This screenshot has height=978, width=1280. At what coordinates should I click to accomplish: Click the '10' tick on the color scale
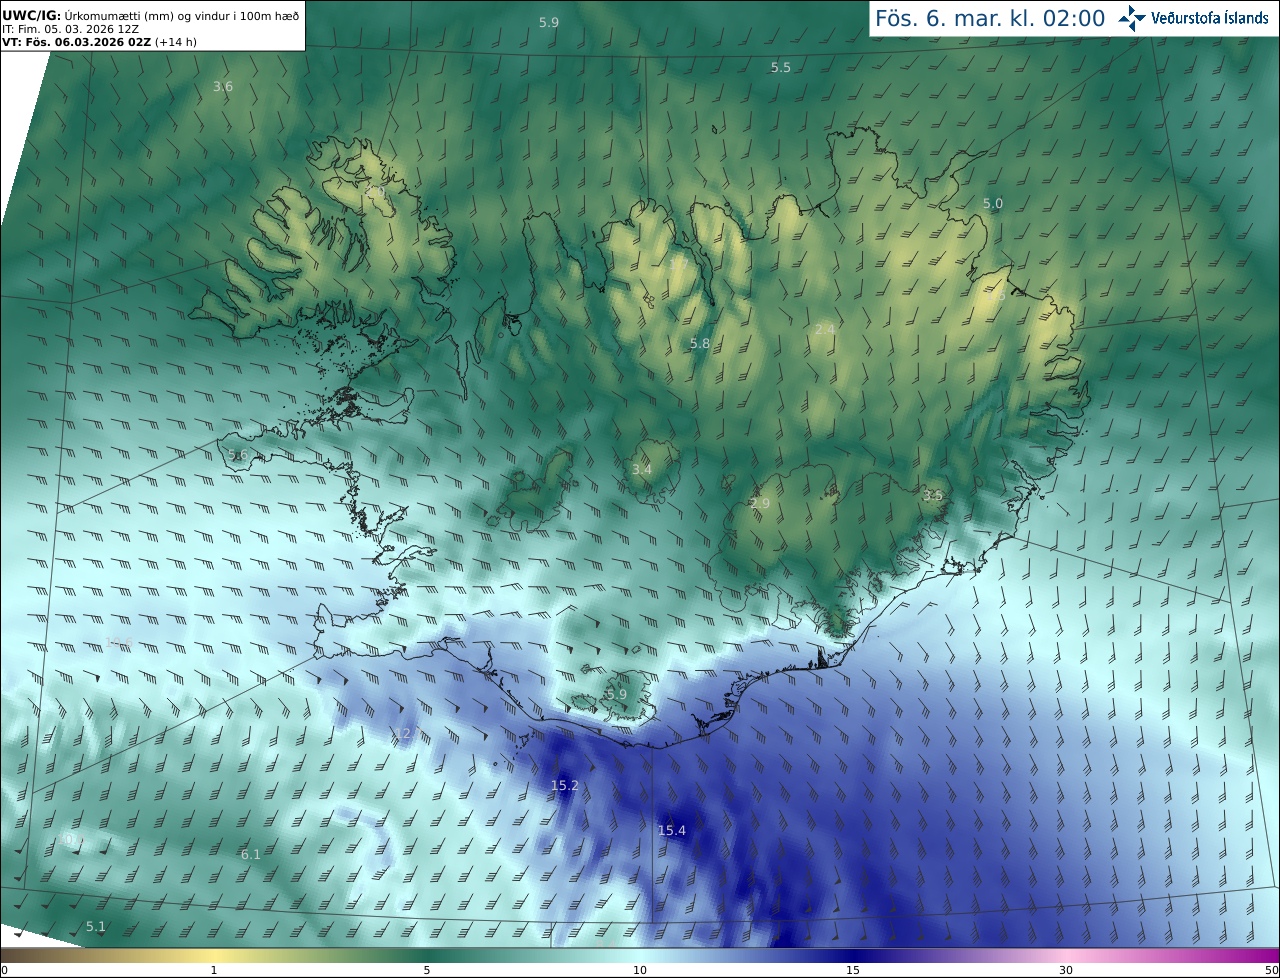(640, 970)
